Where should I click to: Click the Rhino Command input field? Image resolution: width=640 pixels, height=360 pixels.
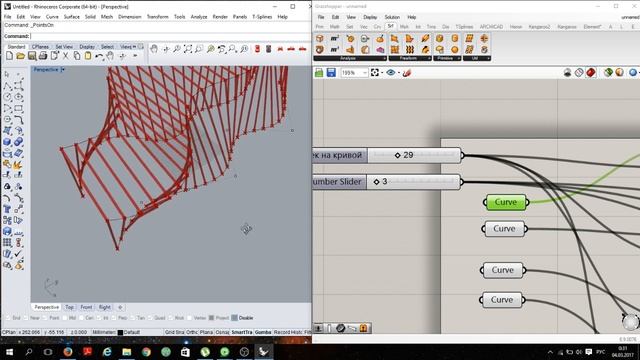coord(170,36)
